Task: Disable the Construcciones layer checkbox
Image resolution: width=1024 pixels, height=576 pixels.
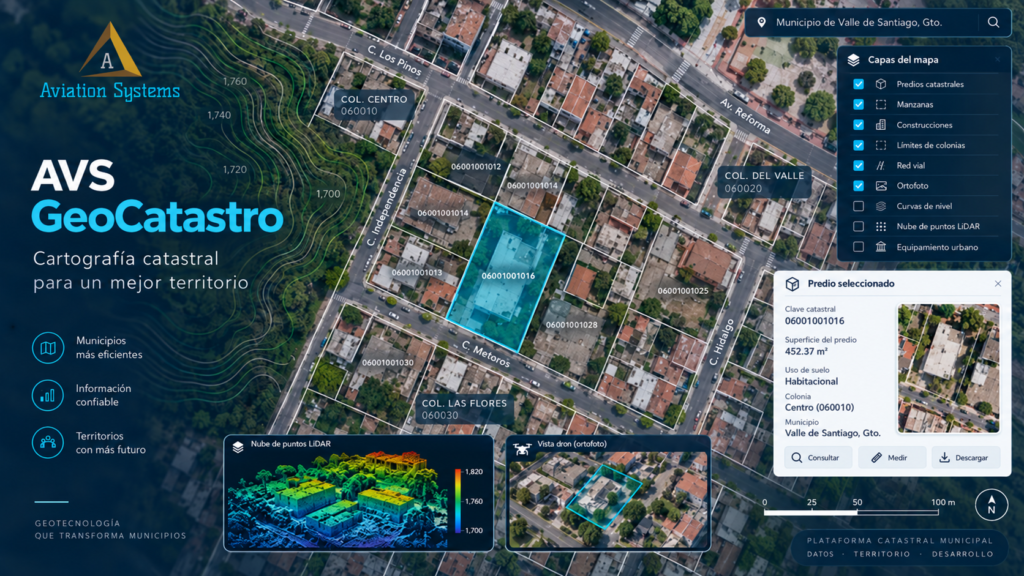Action: coord(859,125)
